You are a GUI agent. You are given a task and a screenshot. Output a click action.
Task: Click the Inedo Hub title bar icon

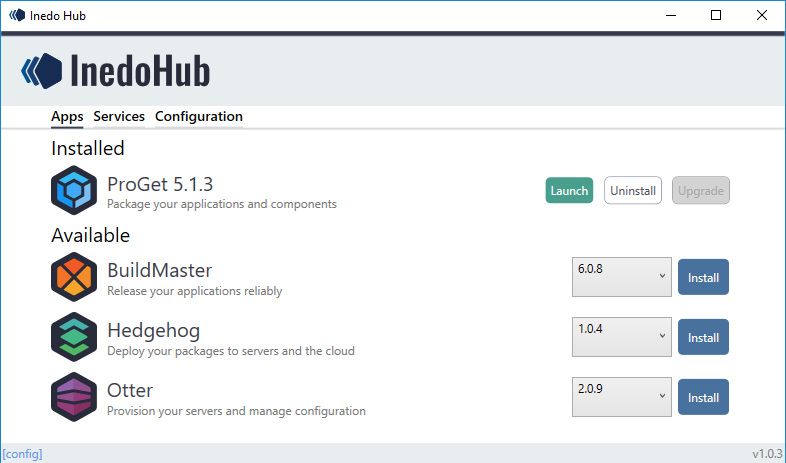coord(16,15)
